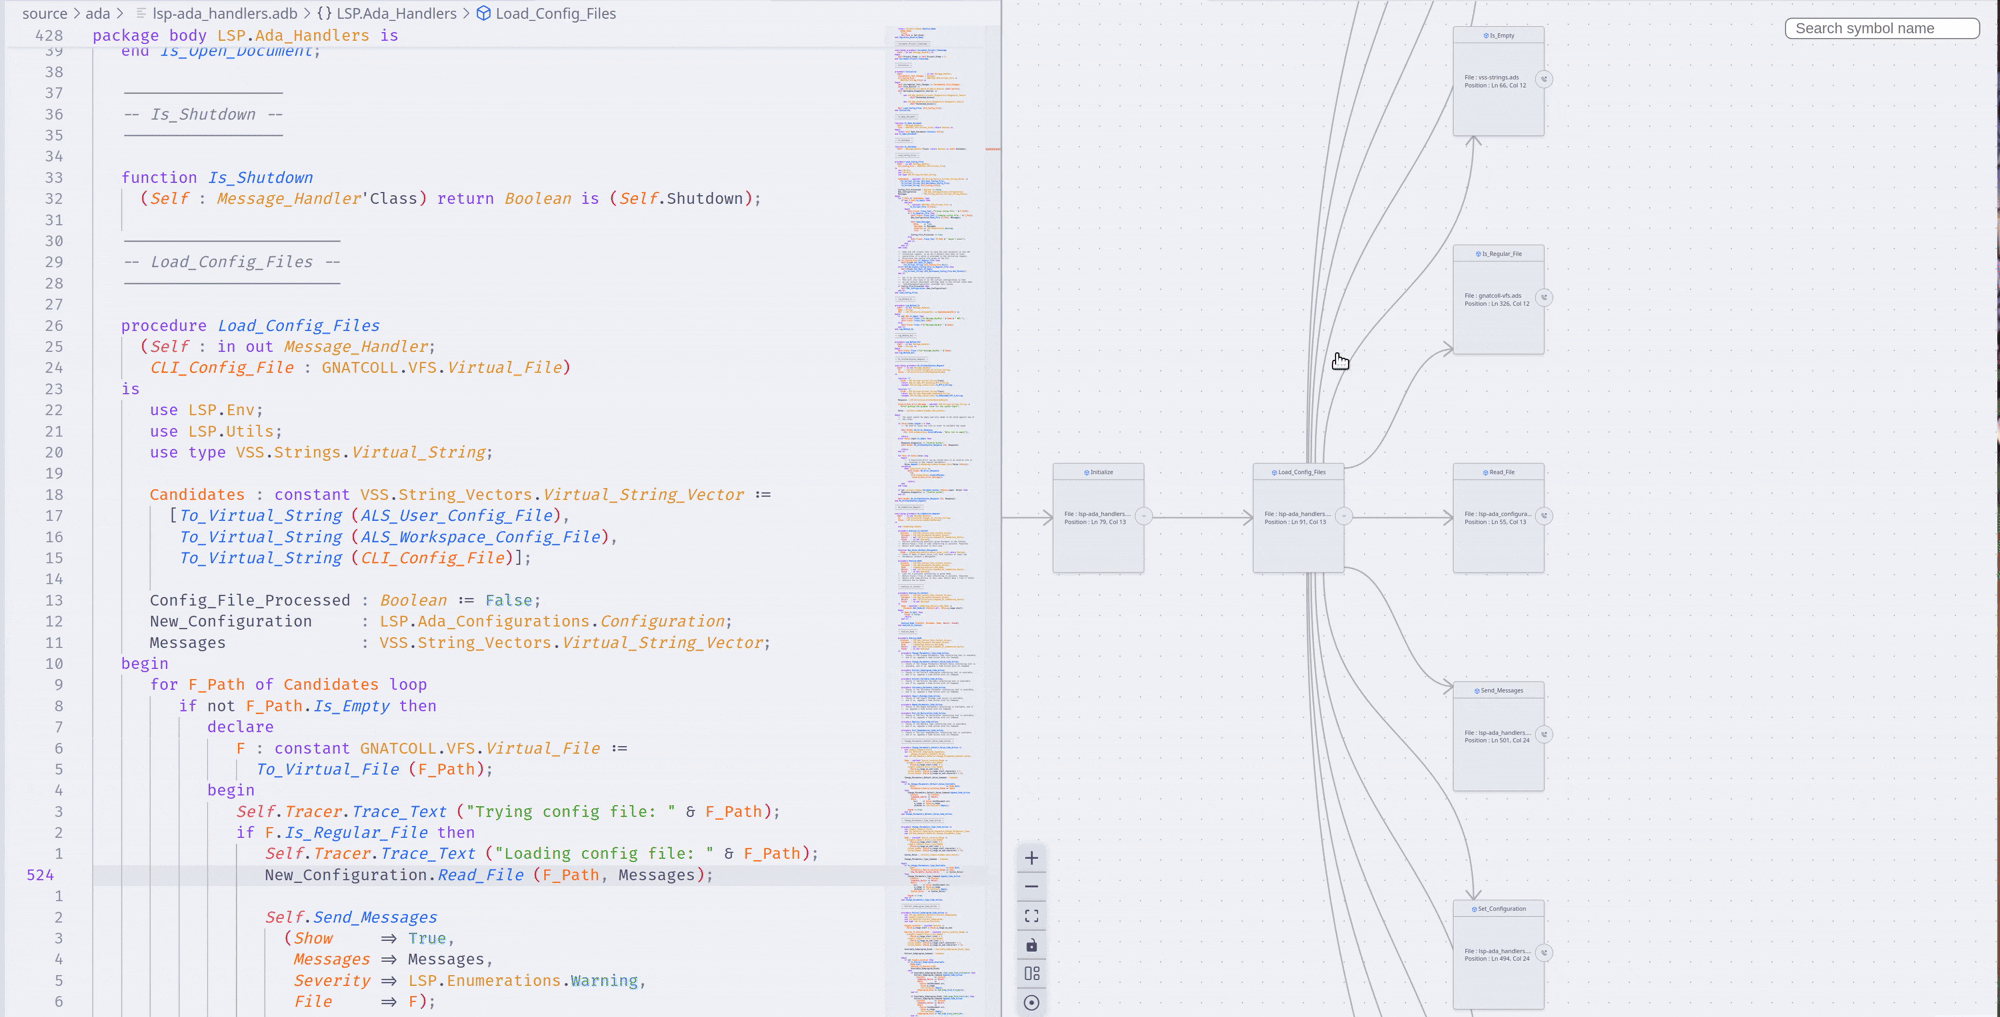The image size is (2000, 1017).
Task: Zoom in on the call graph
Action: 1031,858
